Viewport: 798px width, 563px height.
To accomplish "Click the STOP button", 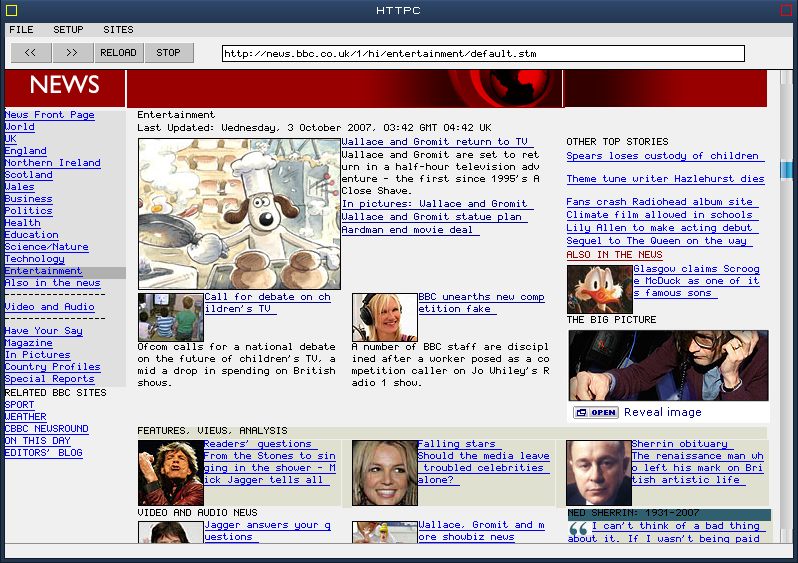I will [168, 52].
